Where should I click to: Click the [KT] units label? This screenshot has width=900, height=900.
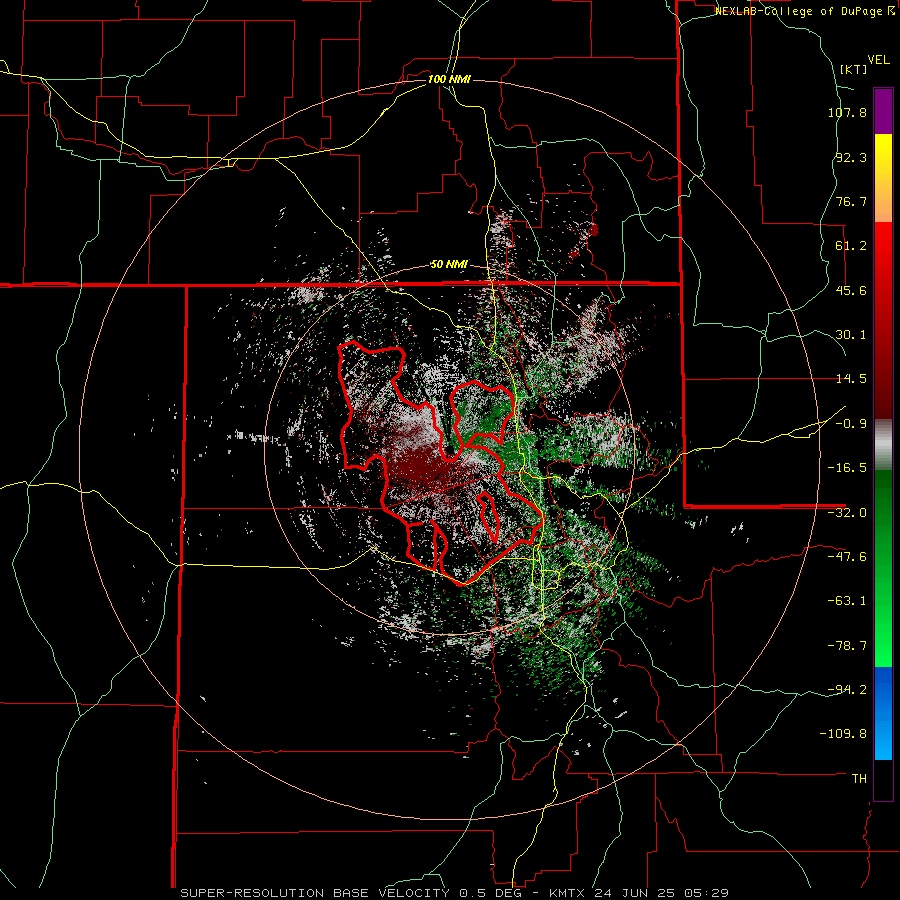853,69
